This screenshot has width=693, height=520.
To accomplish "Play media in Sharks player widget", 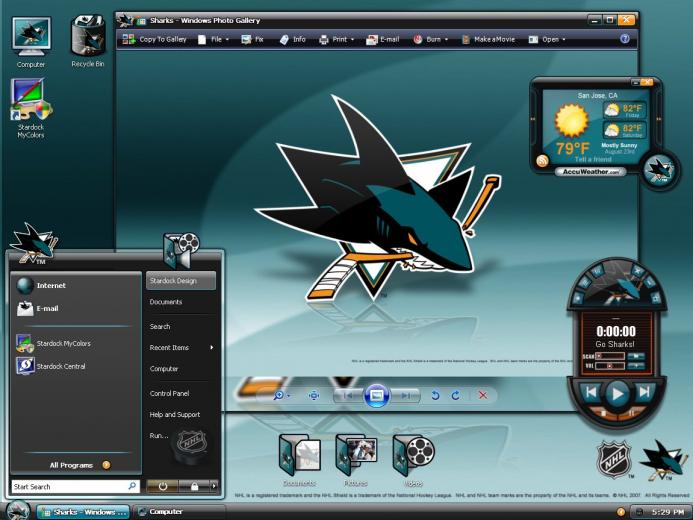I will [617, 393].
